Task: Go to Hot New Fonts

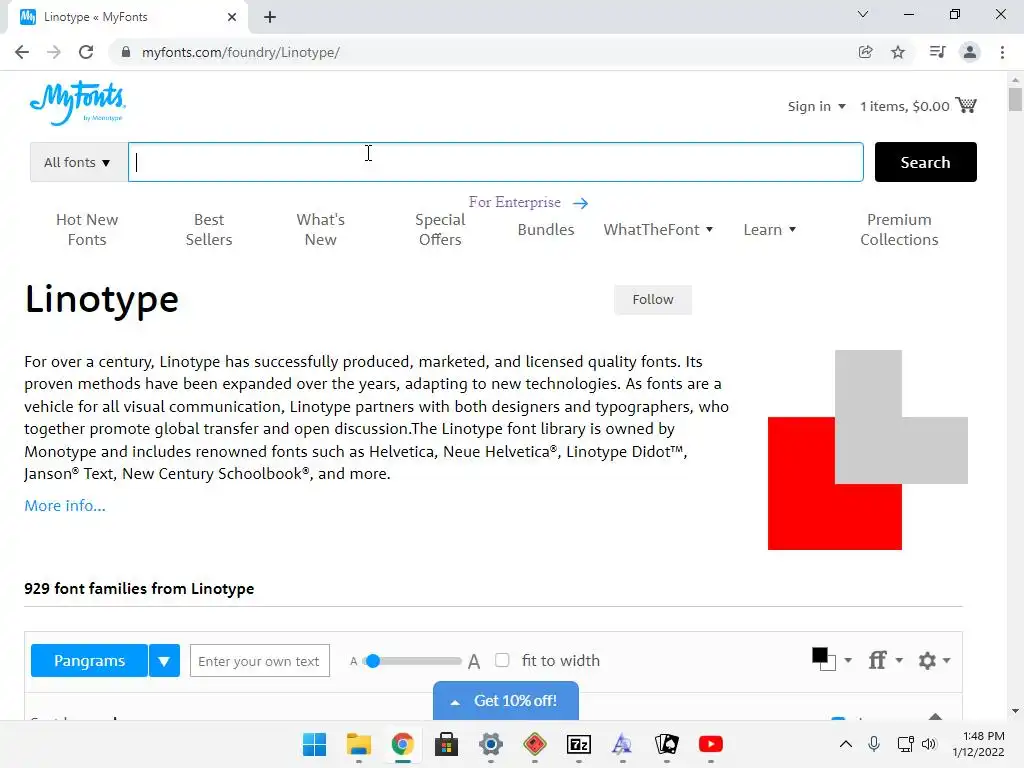Action: click(87, 229)
